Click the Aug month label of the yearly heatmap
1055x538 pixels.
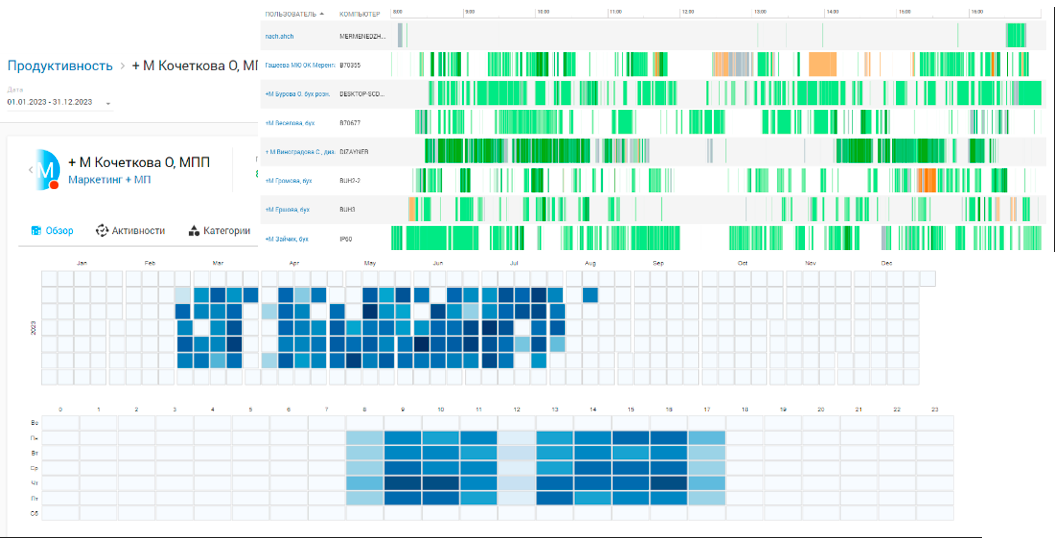tap(591, 263)
